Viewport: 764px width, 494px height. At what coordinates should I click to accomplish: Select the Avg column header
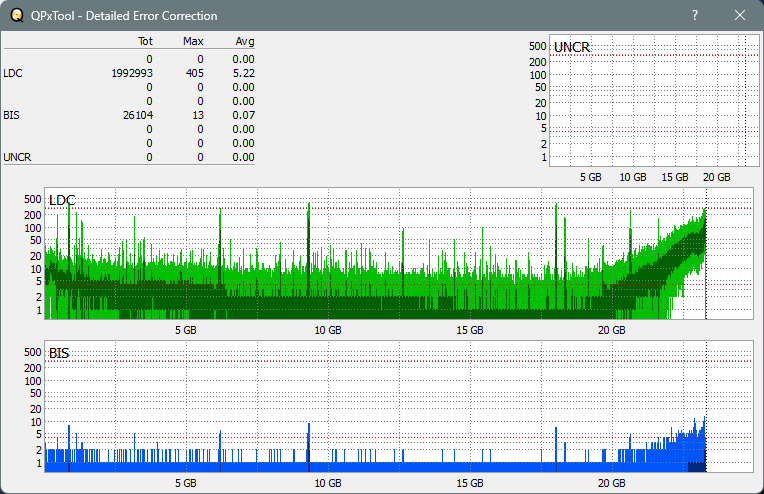245,41
